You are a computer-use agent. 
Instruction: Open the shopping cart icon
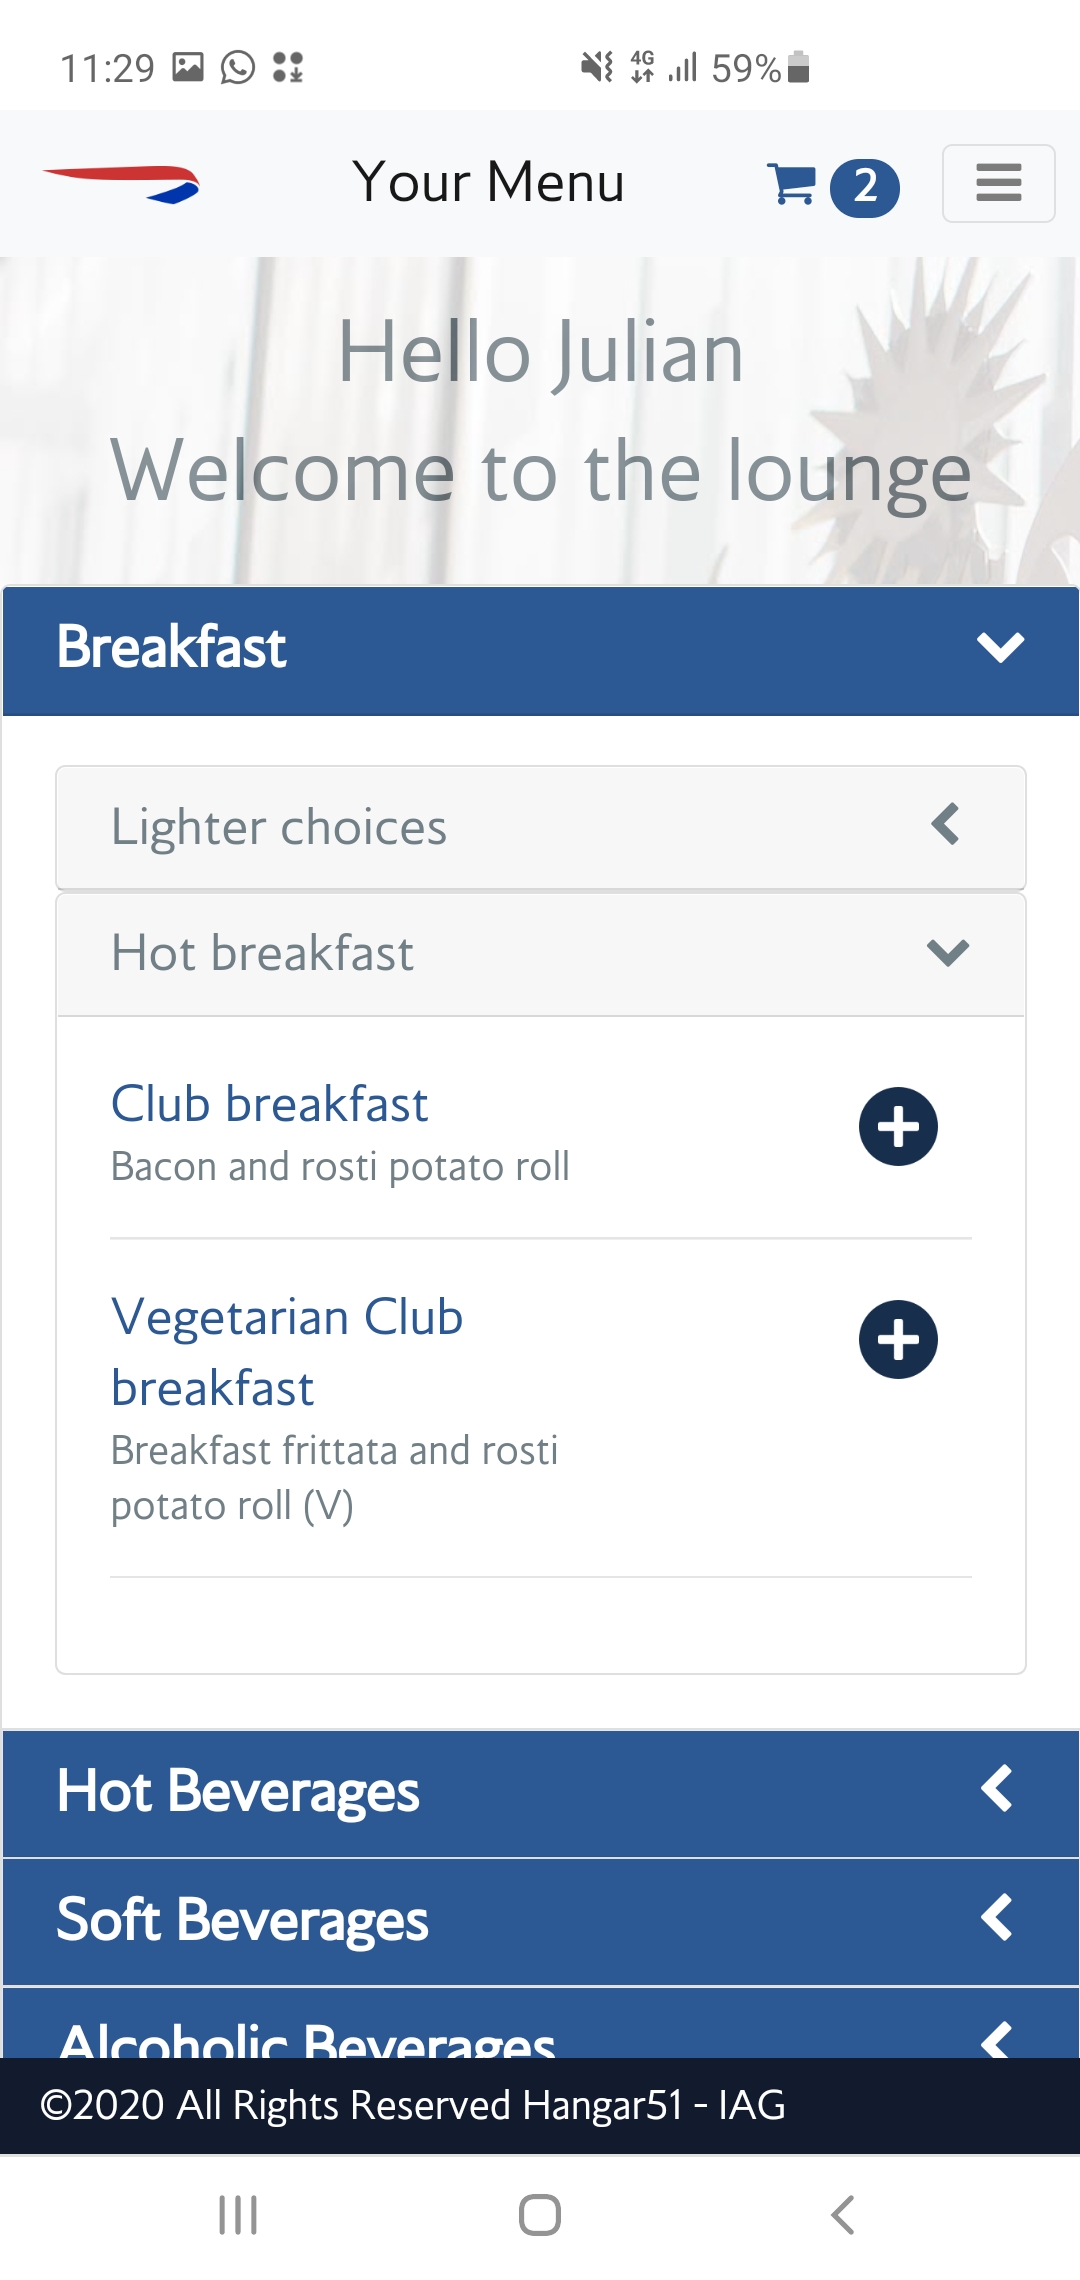tap(792, 184)
